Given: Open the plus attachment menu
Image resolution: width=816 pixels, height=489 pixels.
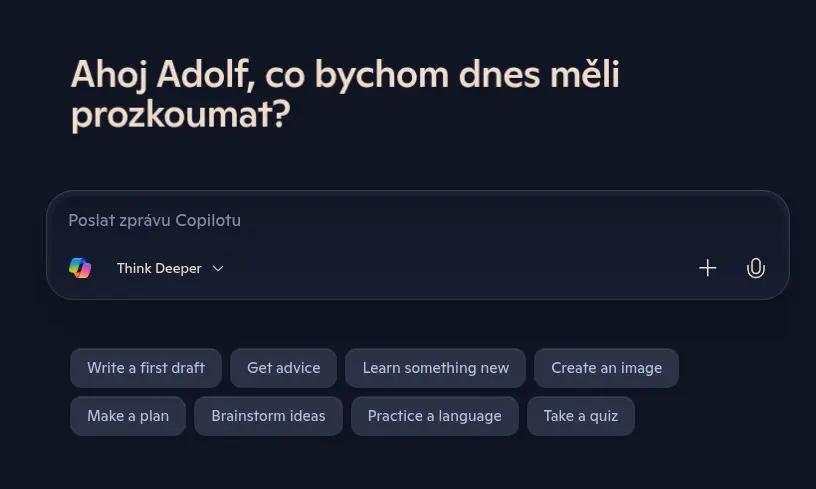Looking at the screenshot, I should 707,268.
